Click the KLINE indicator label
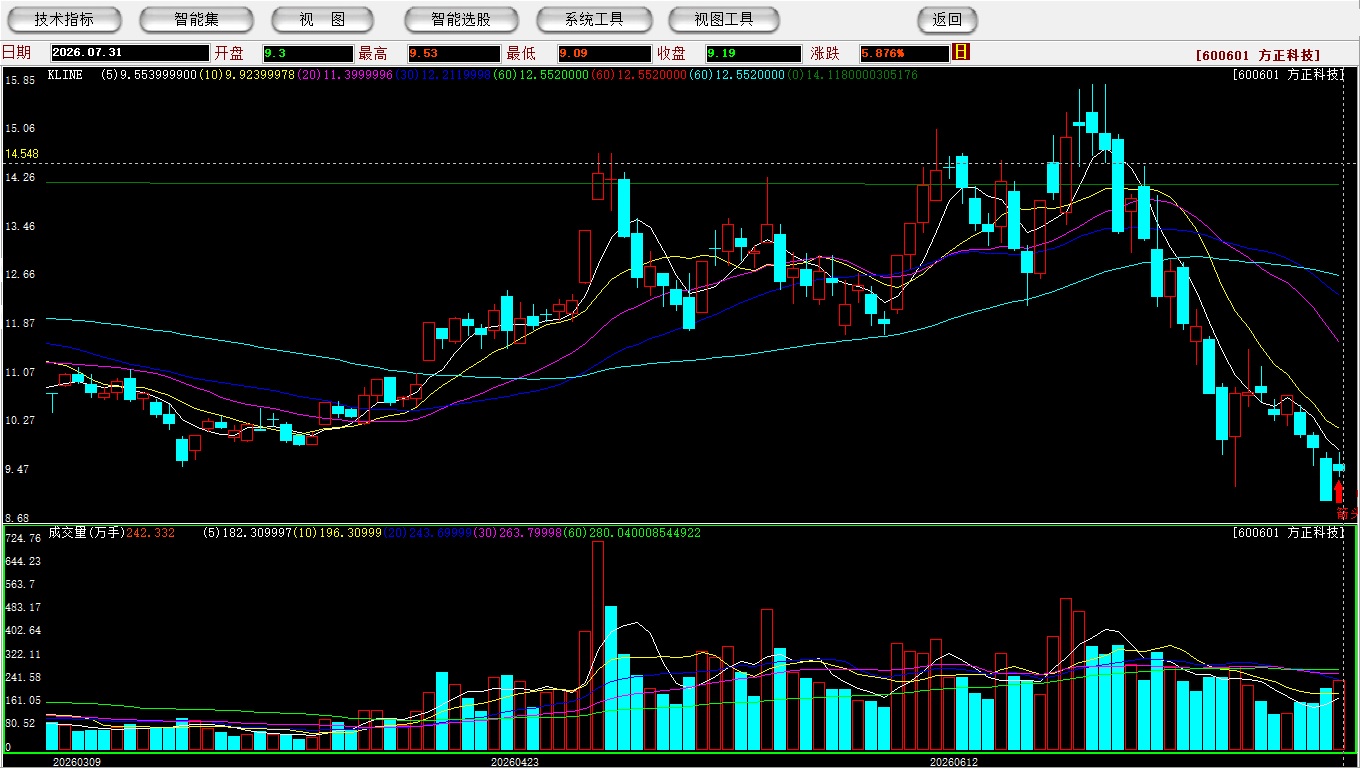Viewport: 1360px width, 768px height. click(65, 75)
